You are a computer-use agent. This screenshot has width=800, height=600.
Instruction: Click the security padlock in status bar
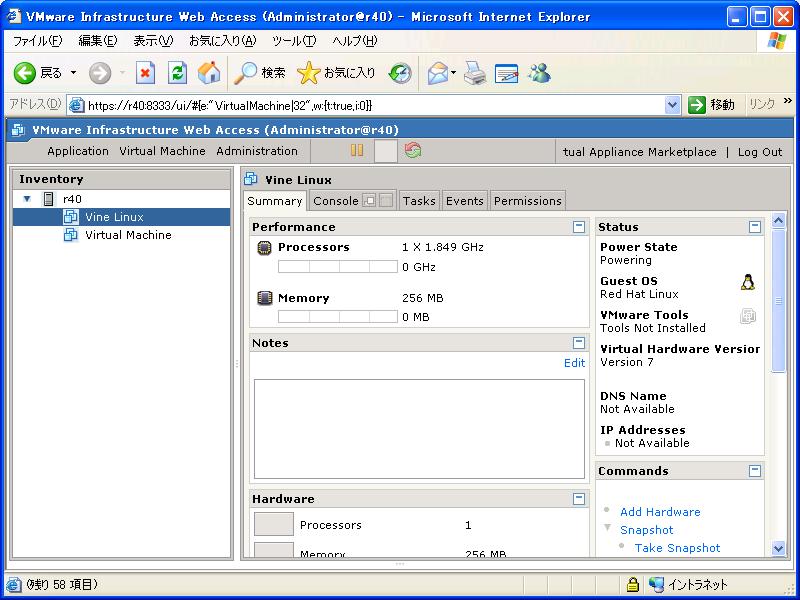[633, 584]
